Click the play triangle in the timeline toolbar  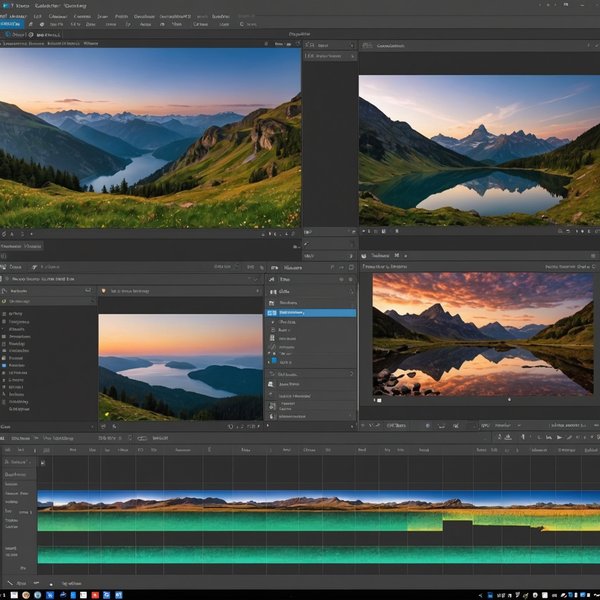tap(559, 437)
